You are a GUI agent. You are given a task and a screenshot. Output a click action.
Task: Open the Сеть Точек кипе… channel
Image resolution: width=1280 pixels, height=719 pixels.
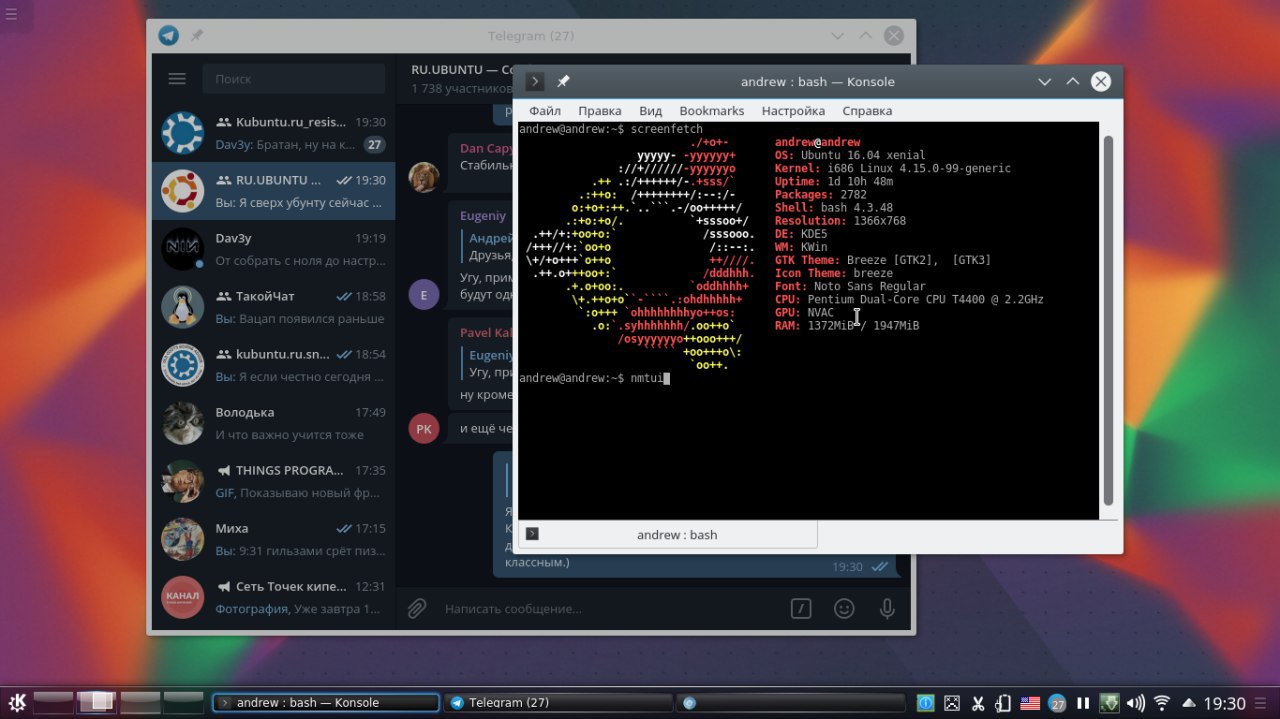(274, 597)
